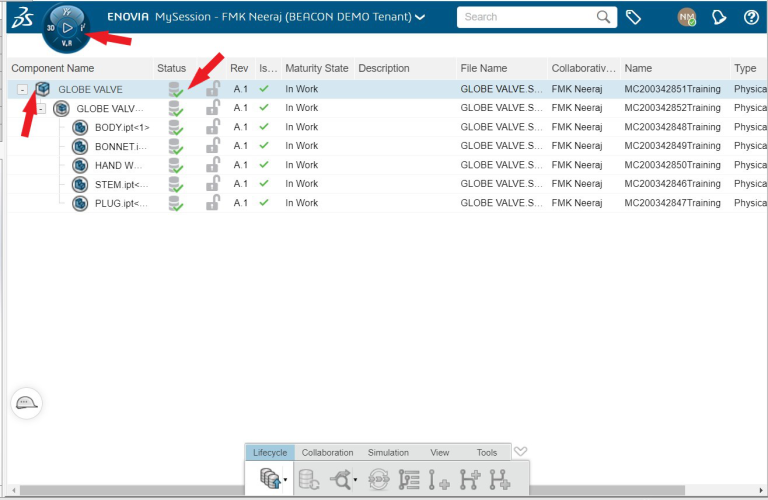The image size is (768, 500).
Task: Toggle the lock on STEM.ipt row
Action: (213, 183)
